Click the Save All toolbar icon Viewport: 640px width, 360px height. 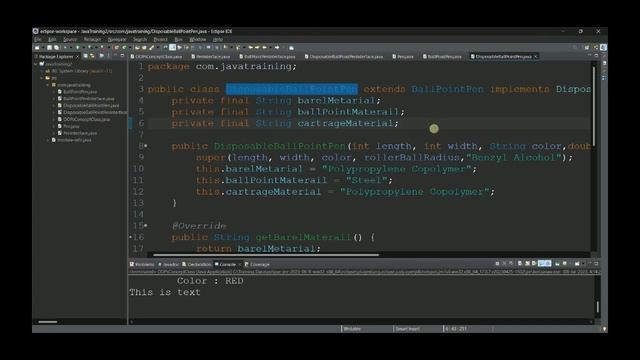click(56, 48)
